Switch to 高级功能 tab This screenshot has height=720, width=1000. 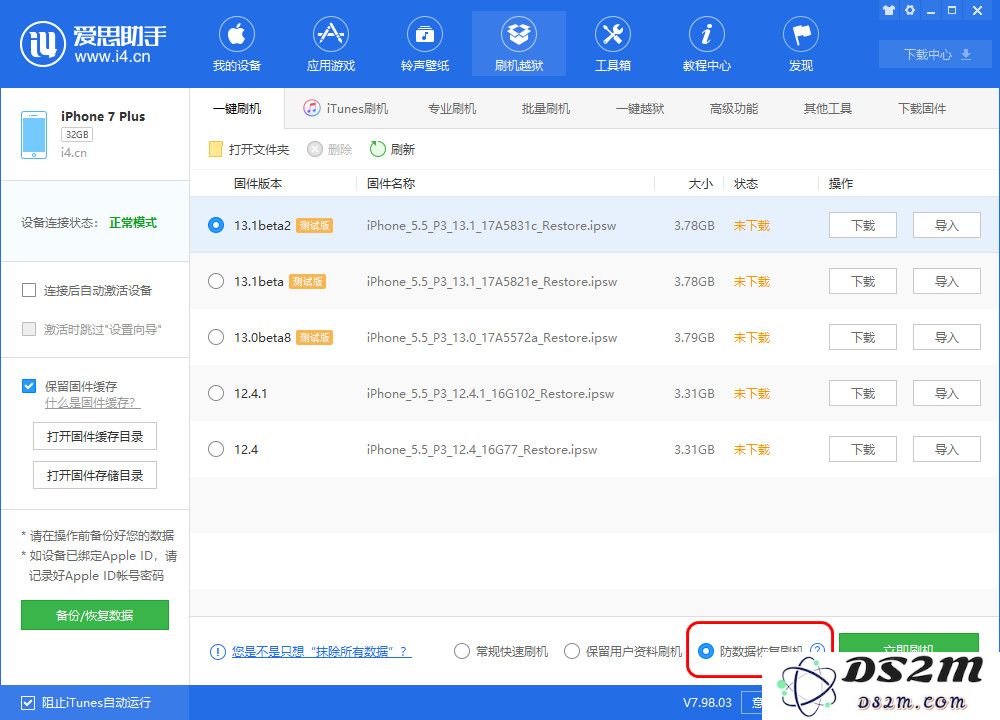click(733, 108)
